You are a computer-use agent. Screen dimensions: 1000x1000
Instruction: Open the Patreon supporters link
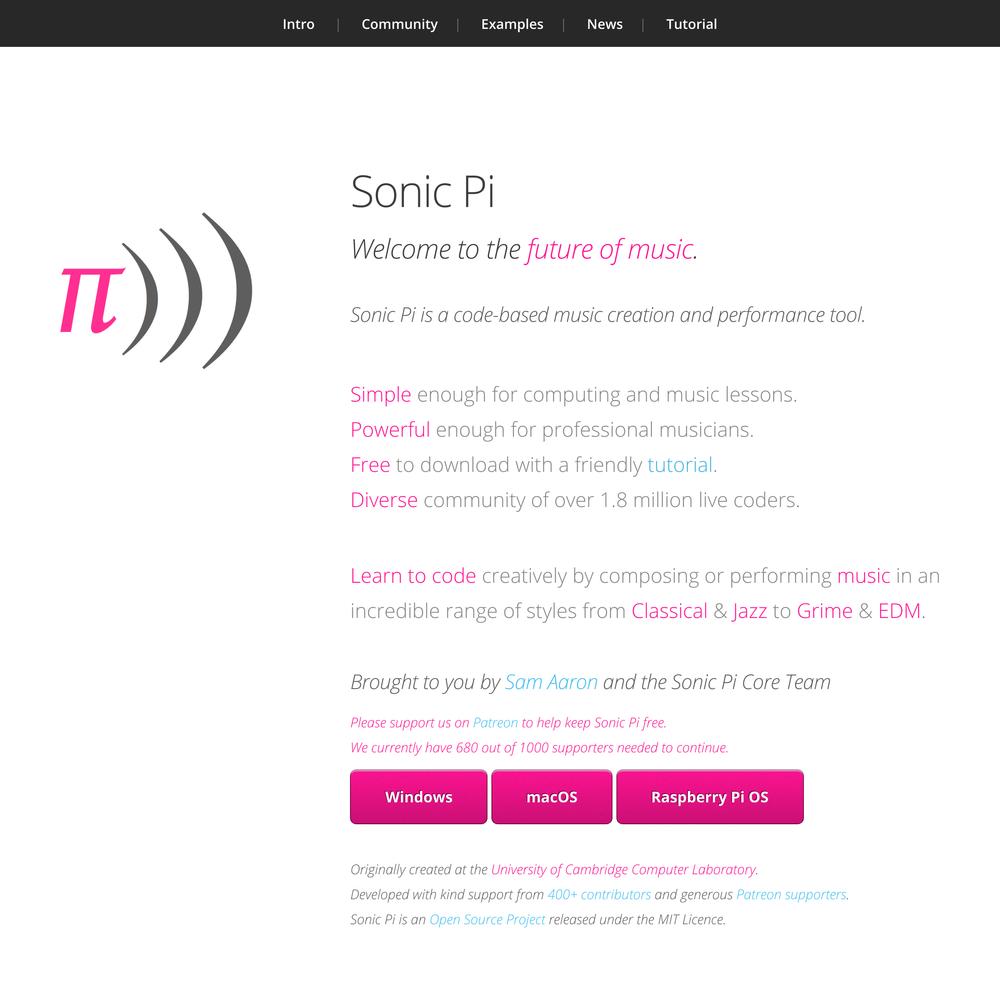pos(791,895)
